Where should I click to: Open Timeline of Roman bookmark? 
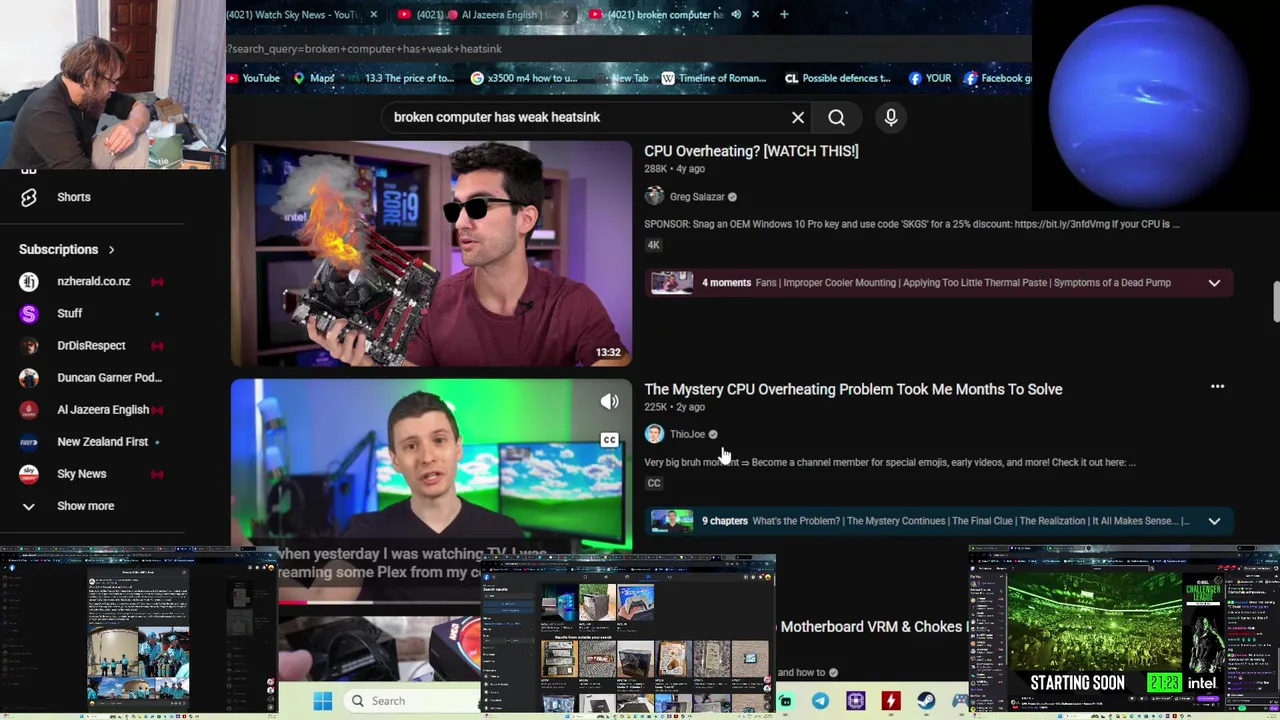(x=714, y=78)
